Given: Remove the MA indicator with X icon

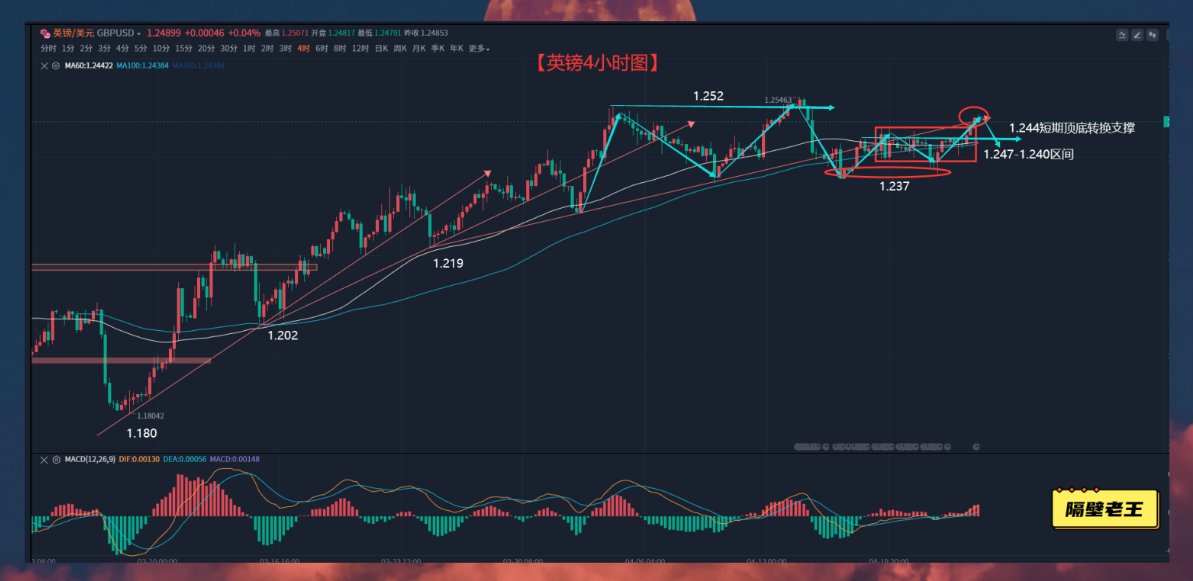Looking at the screenshot, I should click(43, 66).
